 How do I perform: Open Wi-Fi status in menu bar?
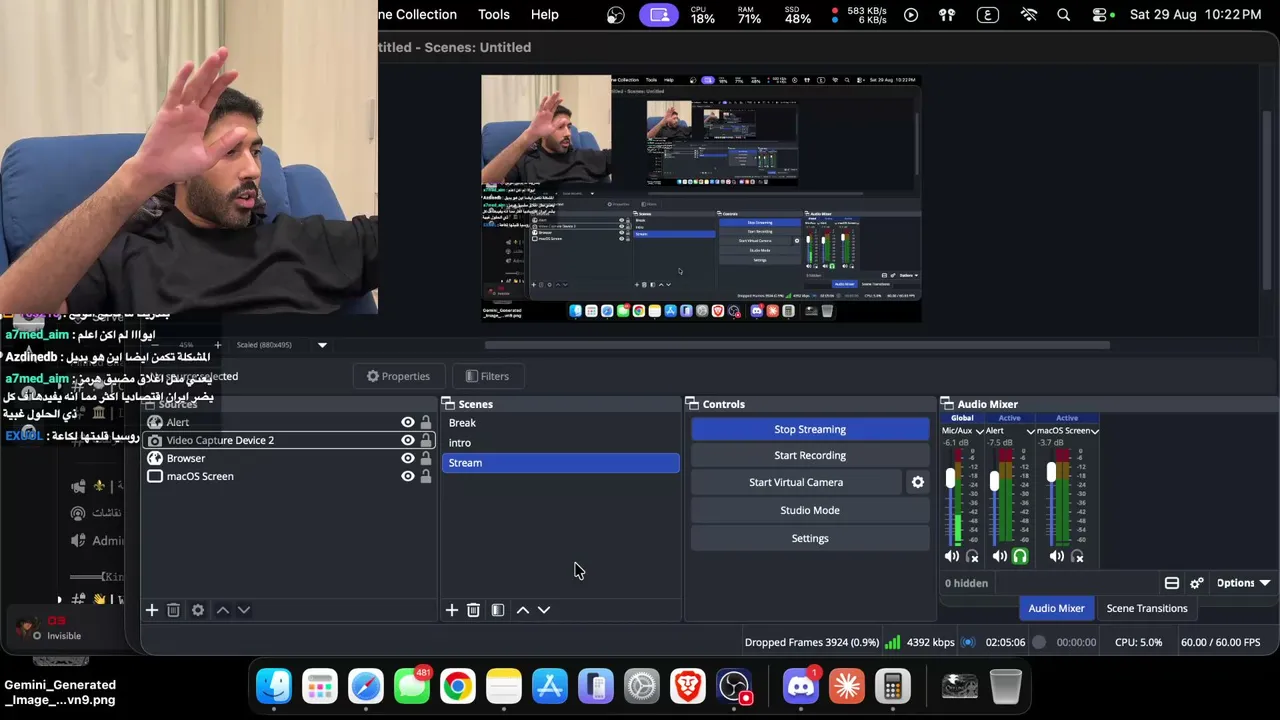click(1029, 15)
